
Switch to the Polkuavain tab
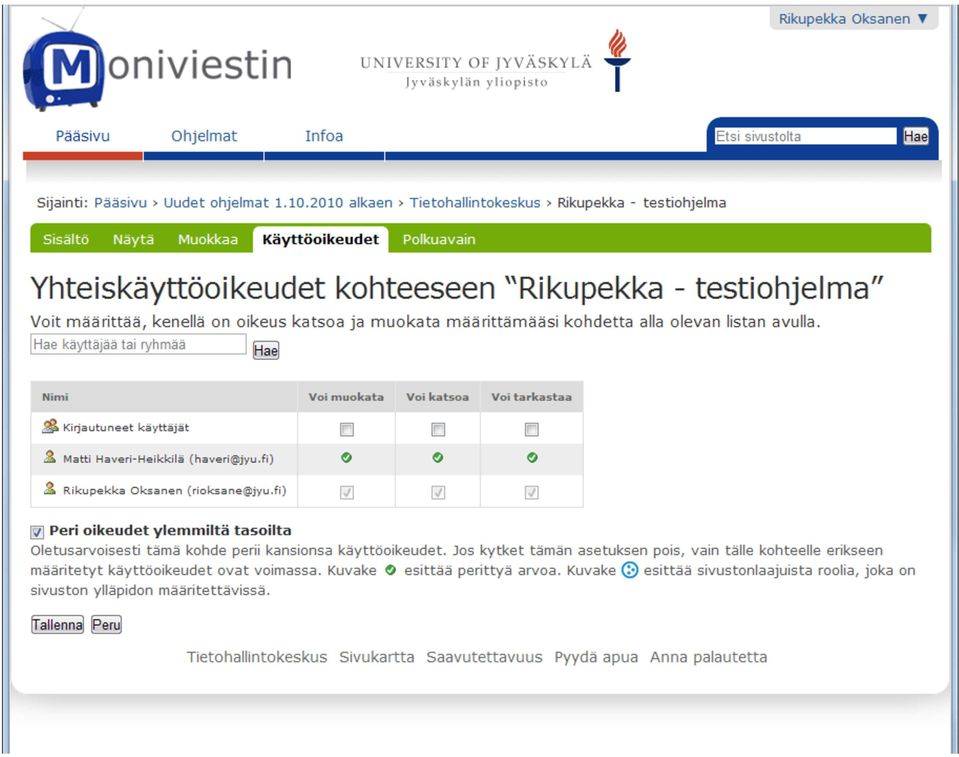[439, 239]
